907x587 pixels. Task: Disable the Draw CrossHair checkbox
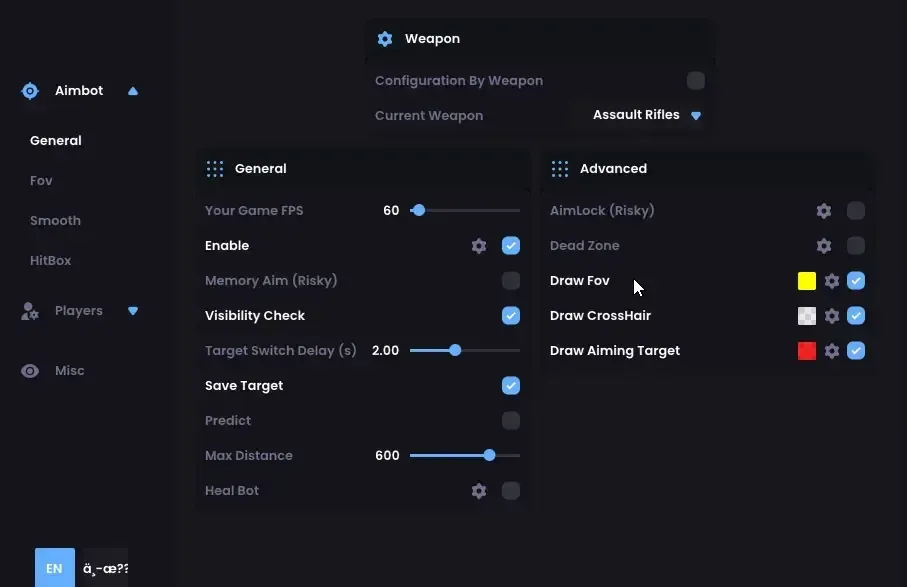[856, 316]
